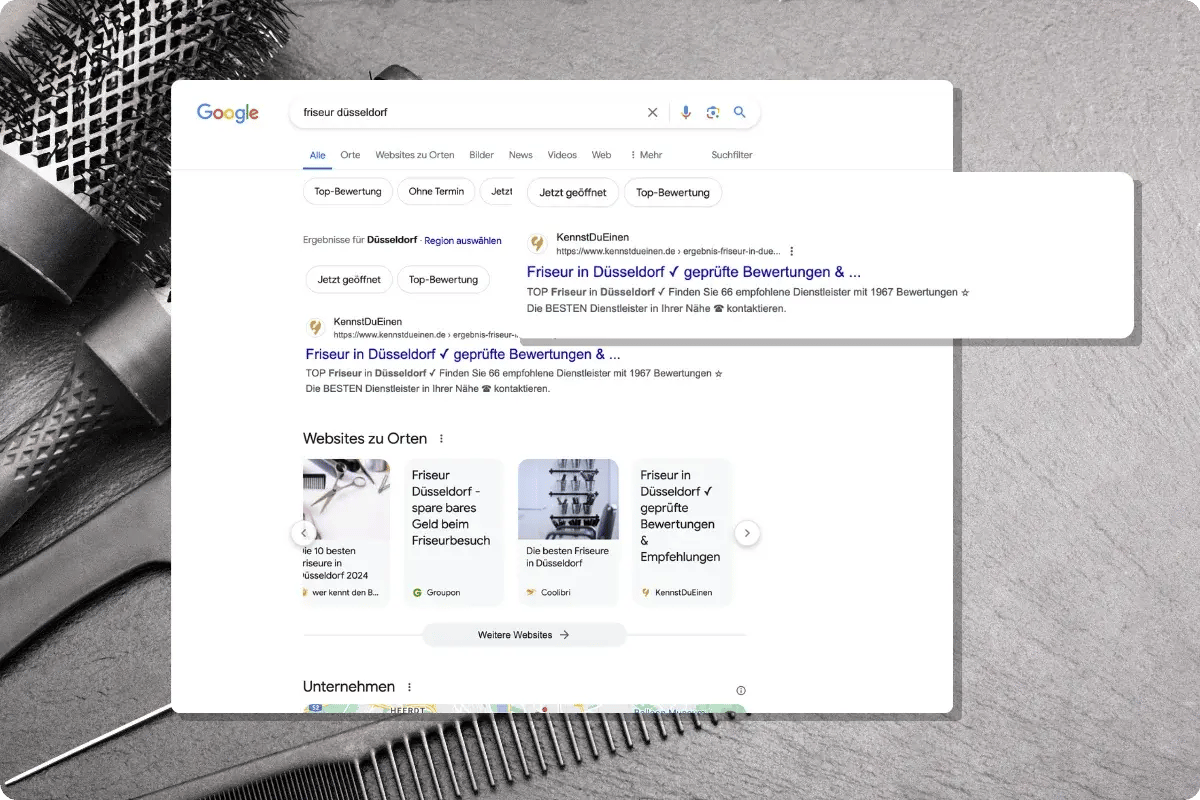This screenshot has height=800, width=1200.
Task: Click into the 'friseur düsseldorf' search field
Action: pos(470,113)
